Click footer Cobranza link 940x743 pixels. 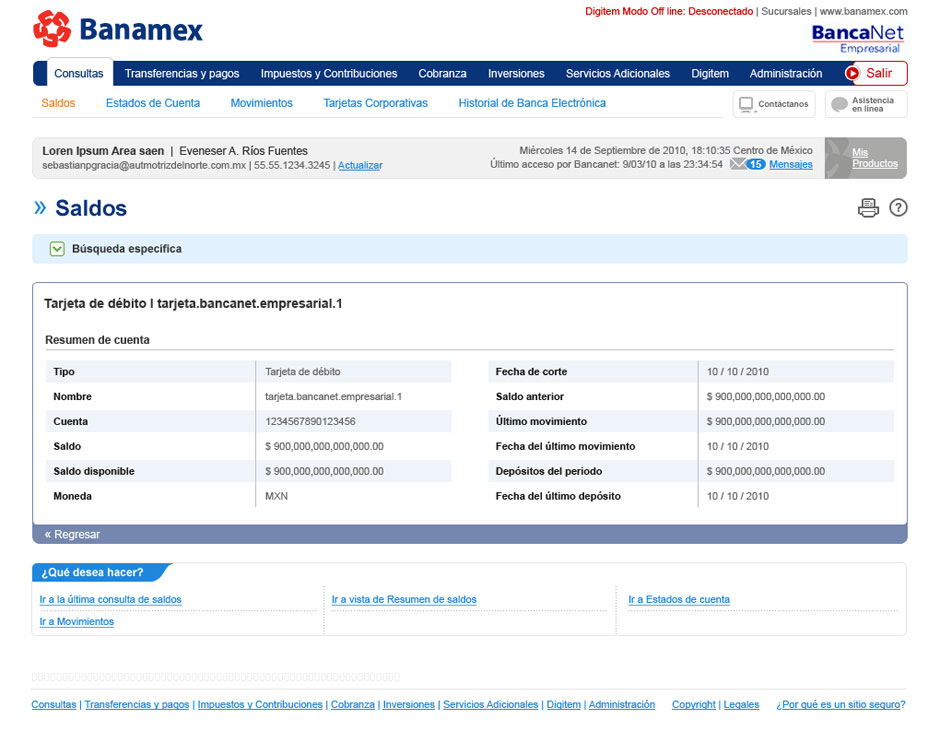click(352, 705)
